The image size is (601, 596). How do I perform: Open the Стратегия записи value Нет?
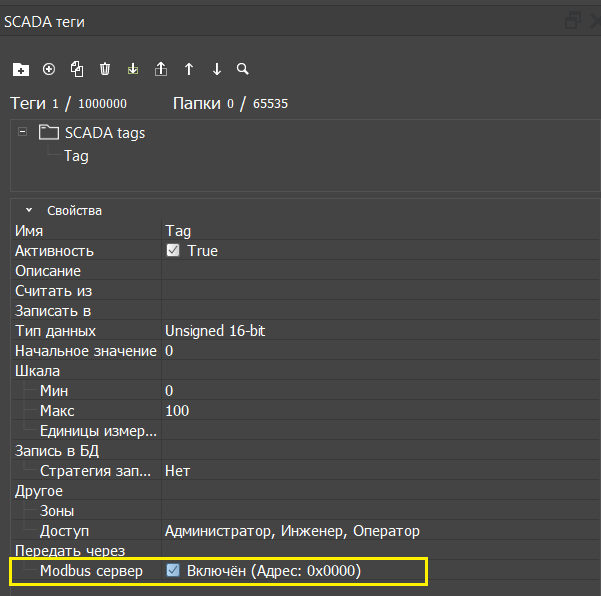[x=380, y=471]
